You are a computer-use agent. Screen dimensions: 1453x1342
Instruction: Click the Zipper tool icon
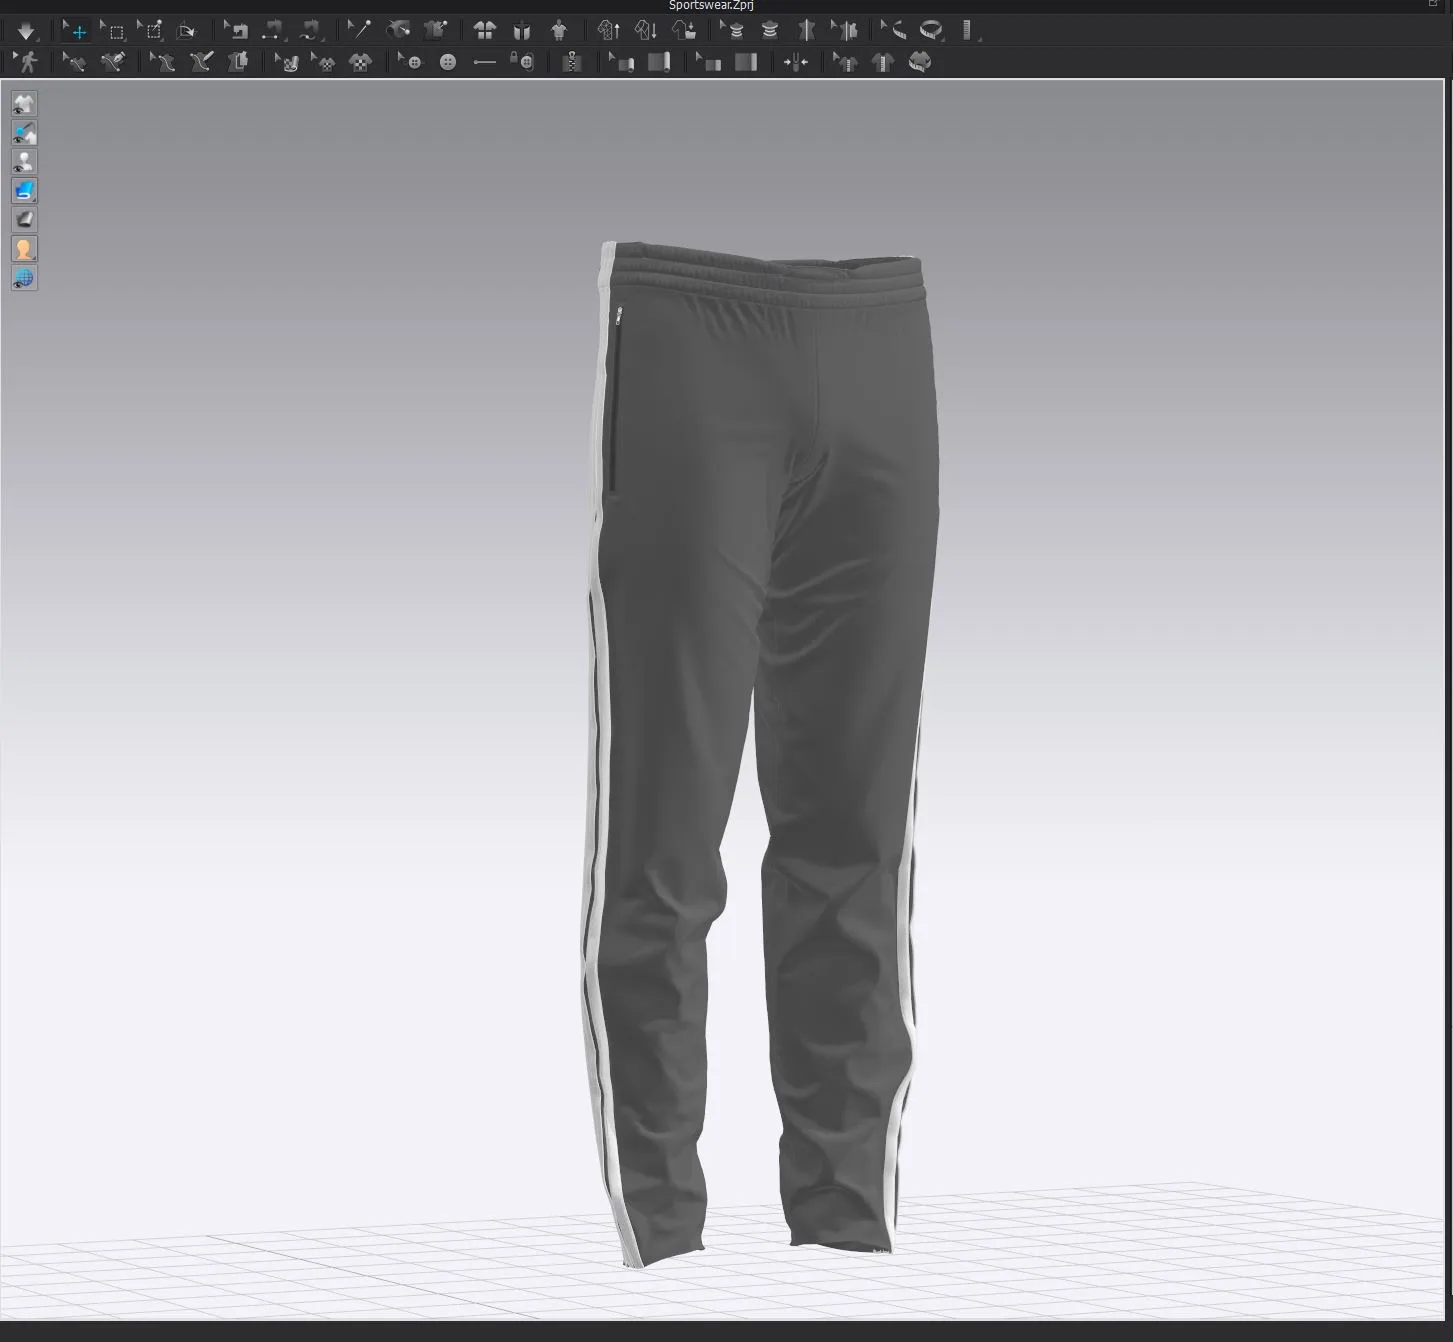(572, 62)
